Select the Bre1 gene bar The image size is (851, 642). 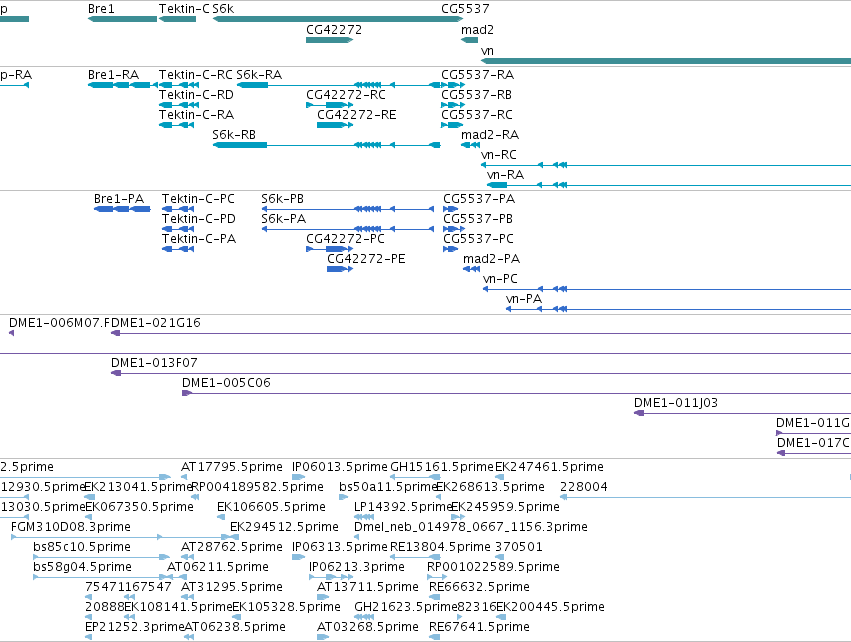tap(123, 19)
